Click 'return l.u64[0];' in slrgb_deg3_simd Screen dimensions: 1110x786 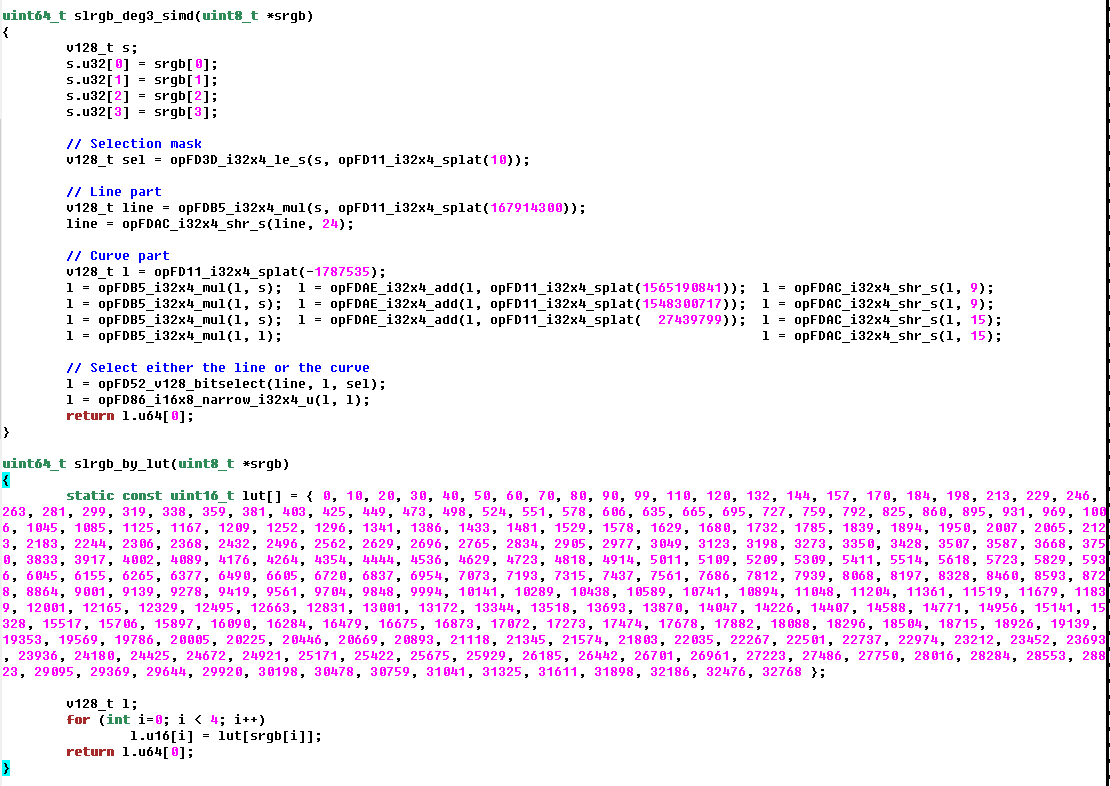pyautogui.click(x=130, y=416)
